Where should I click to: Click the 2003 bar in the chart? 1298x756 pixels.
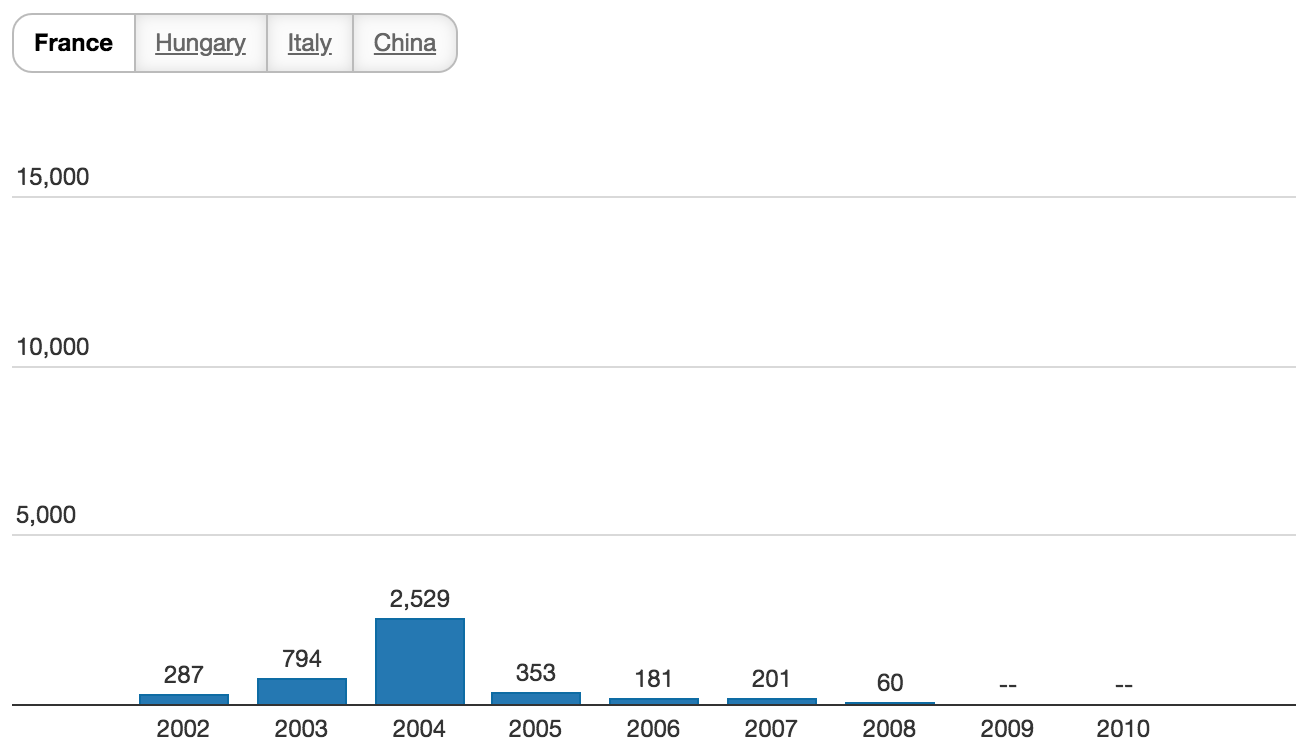302,691
